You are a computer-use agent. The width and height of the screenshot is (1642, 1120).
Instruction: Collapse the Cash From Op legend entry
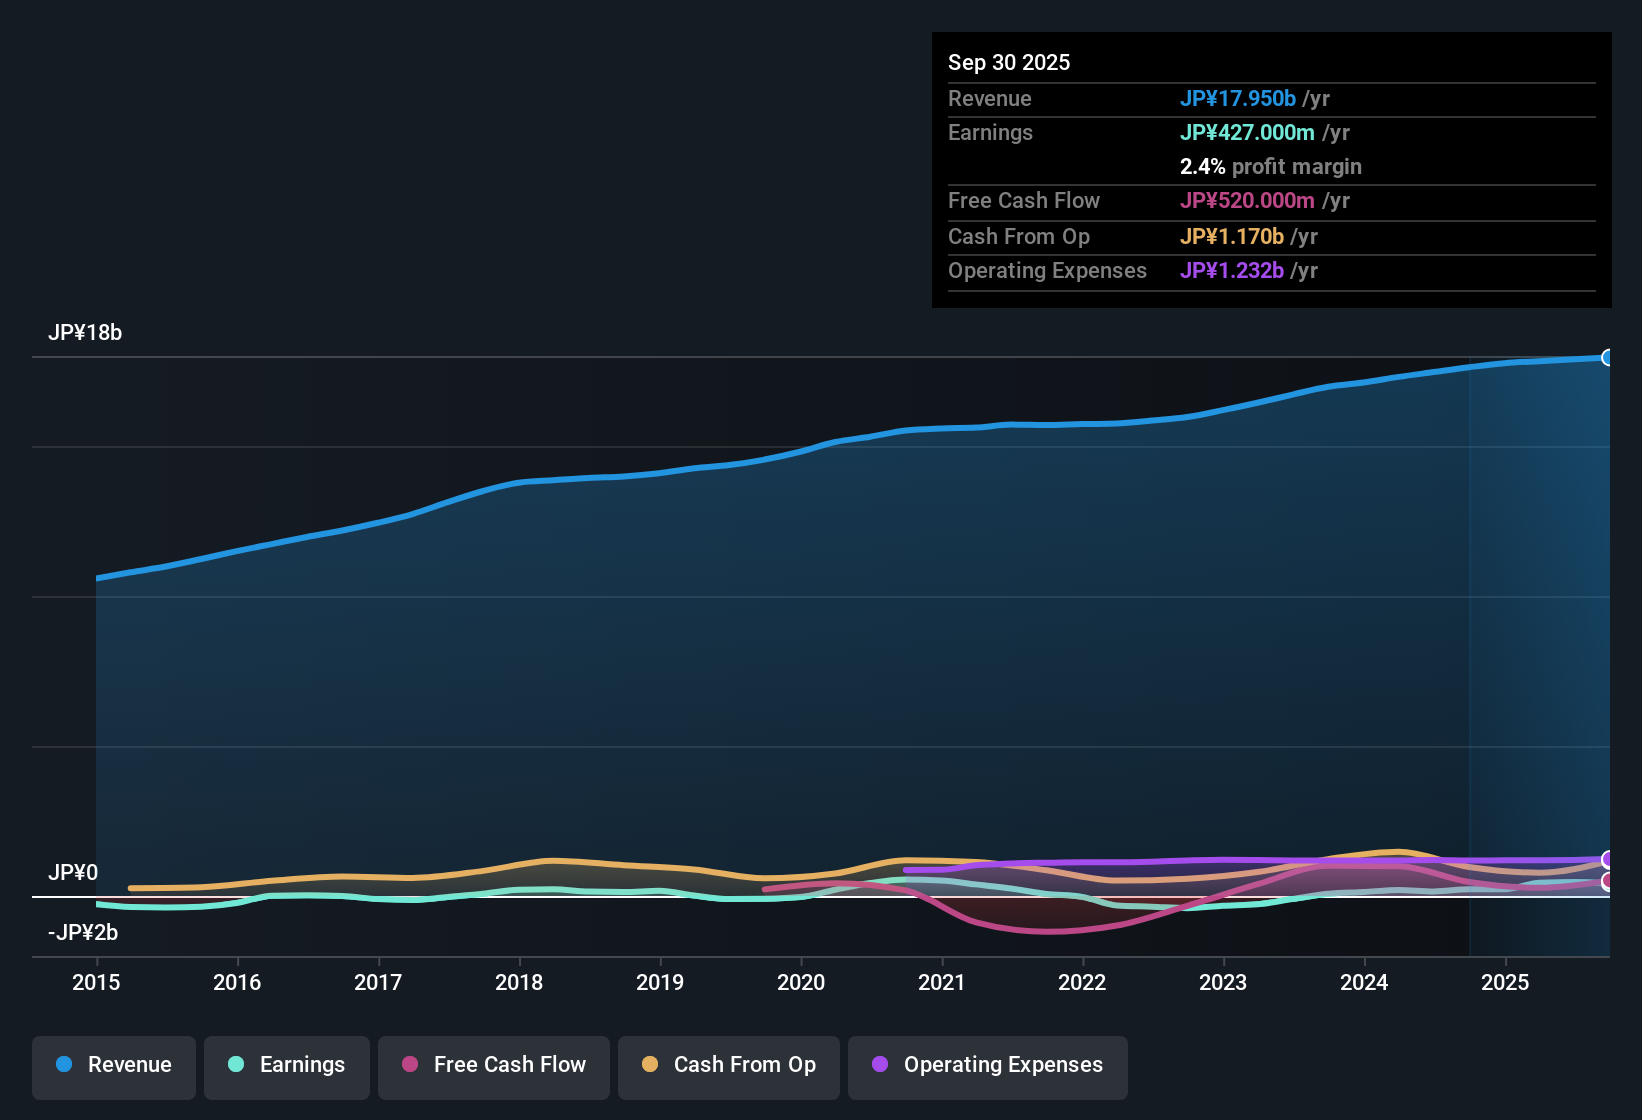[x=728, y=1065]
